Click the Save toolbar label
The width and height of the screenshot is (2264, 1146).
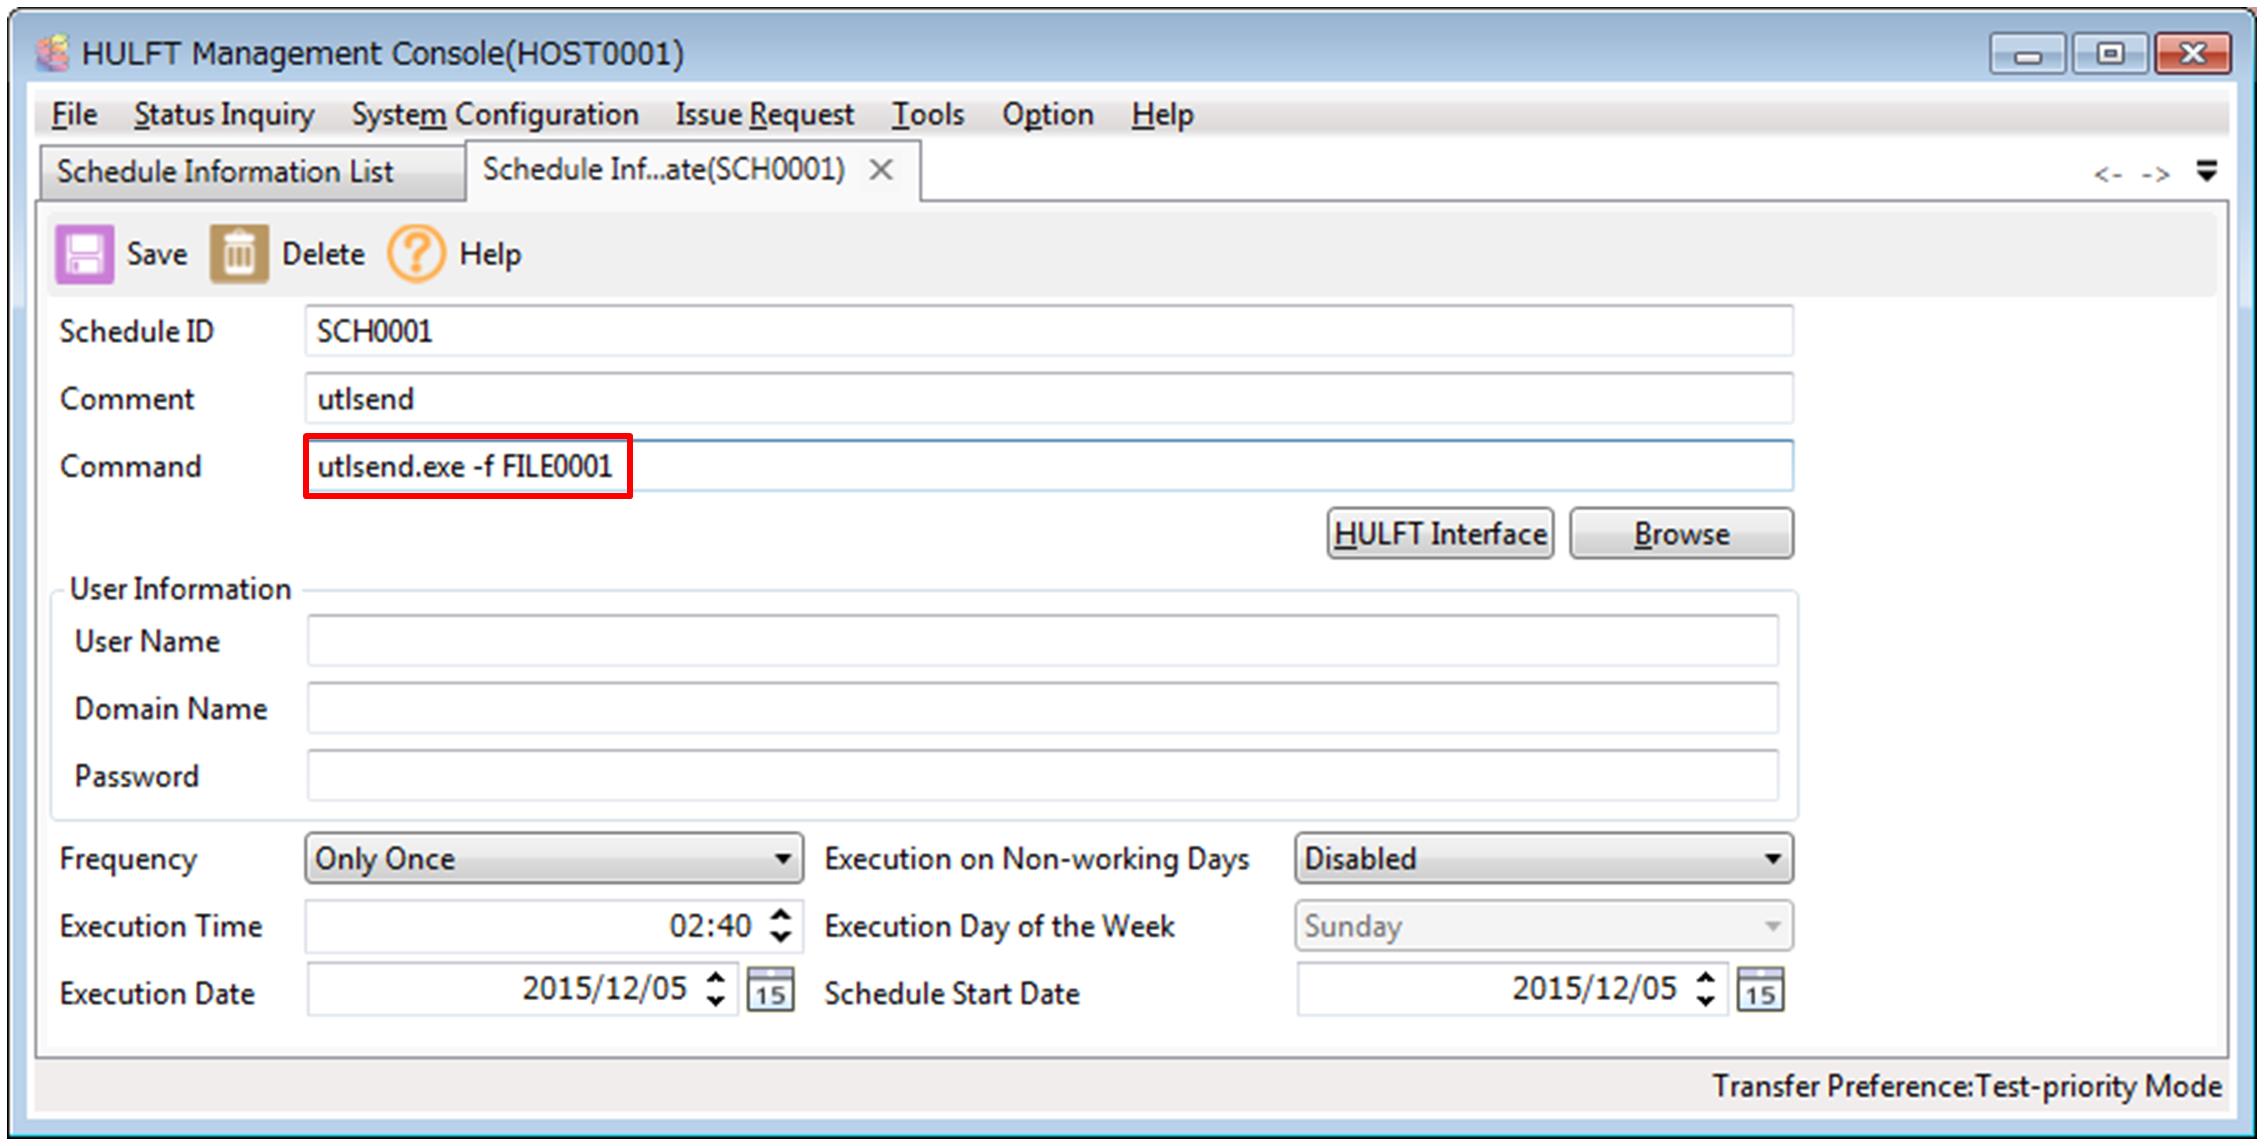157,254
